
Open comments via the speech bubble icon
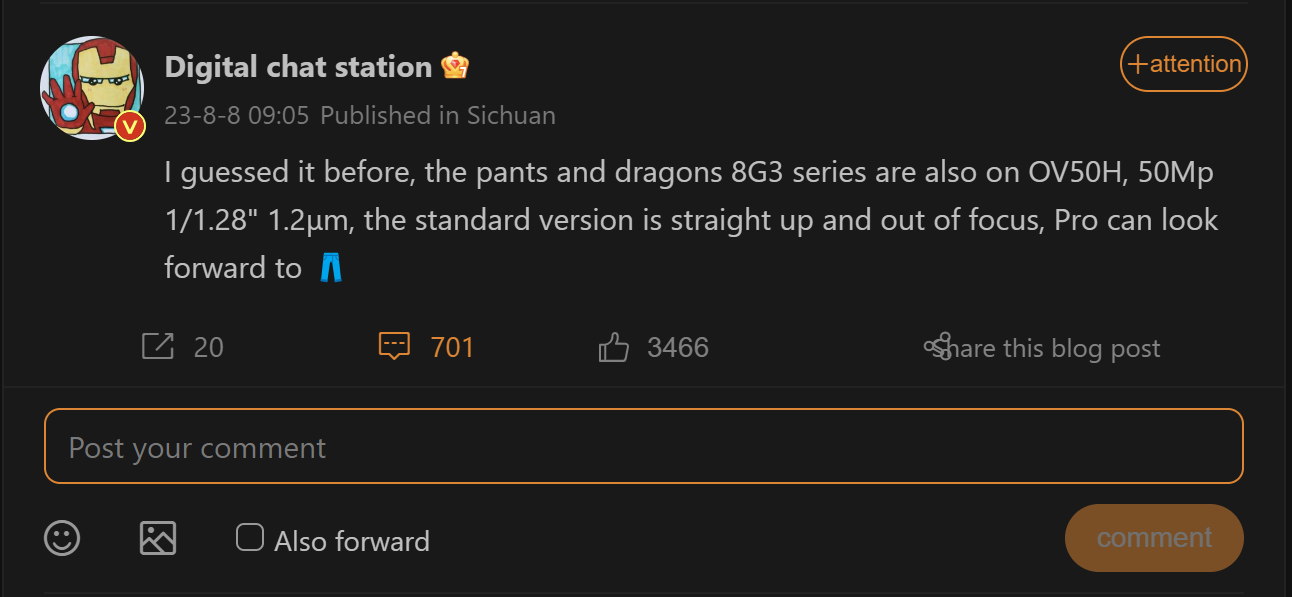pyautogui.click(x=395, y=347)
